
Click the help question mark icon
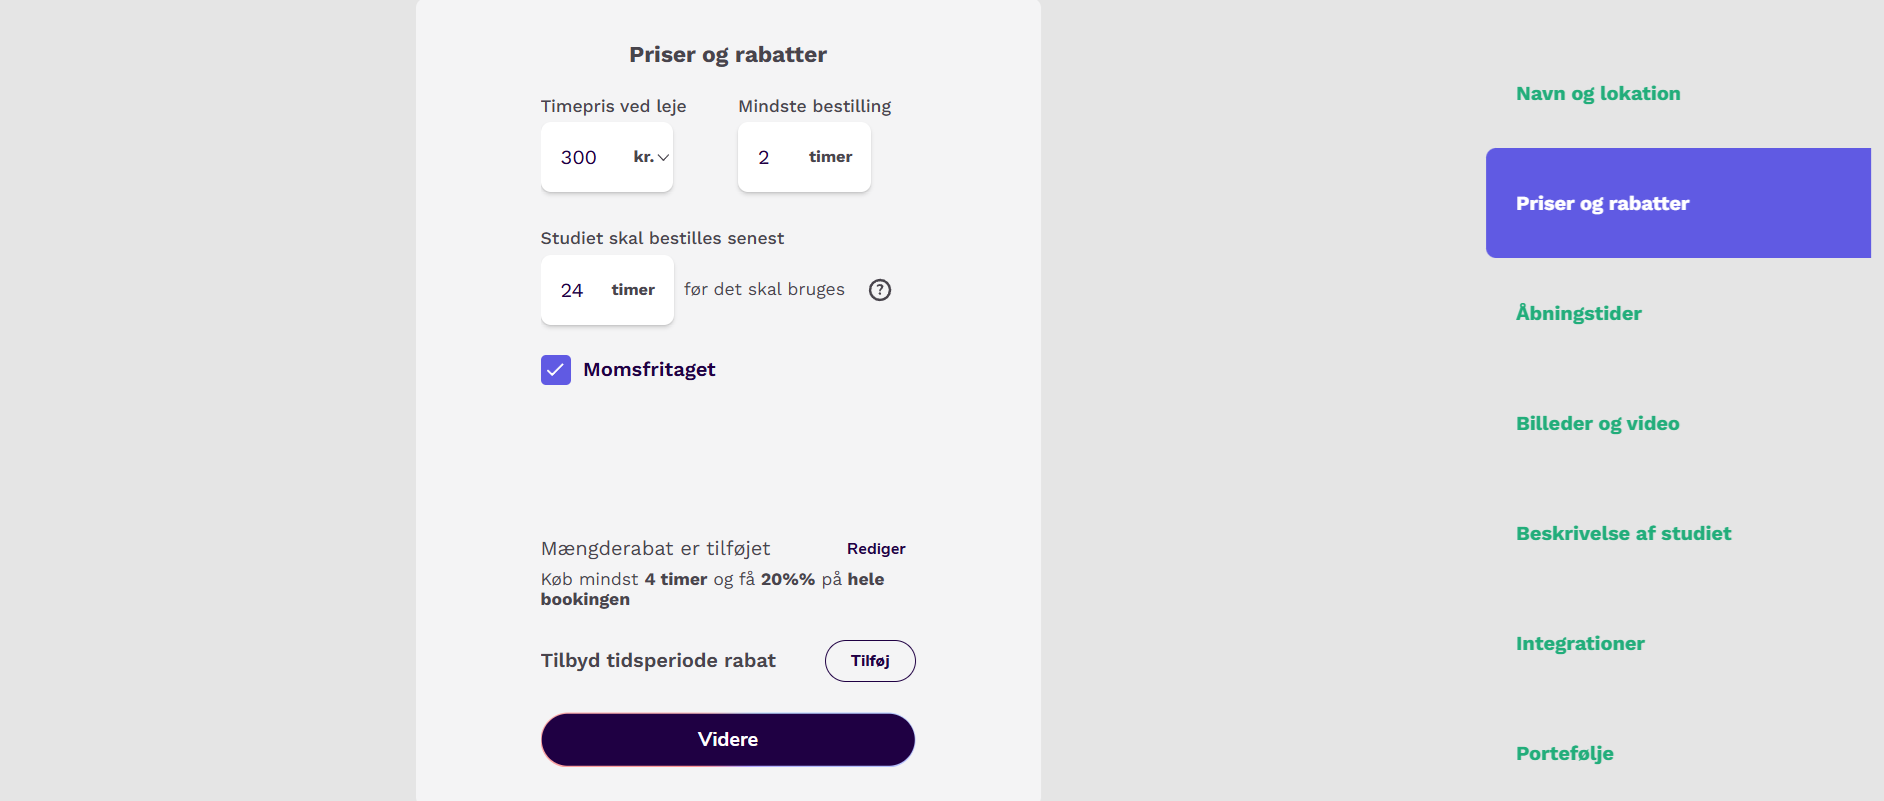click(x=880, y=290)
